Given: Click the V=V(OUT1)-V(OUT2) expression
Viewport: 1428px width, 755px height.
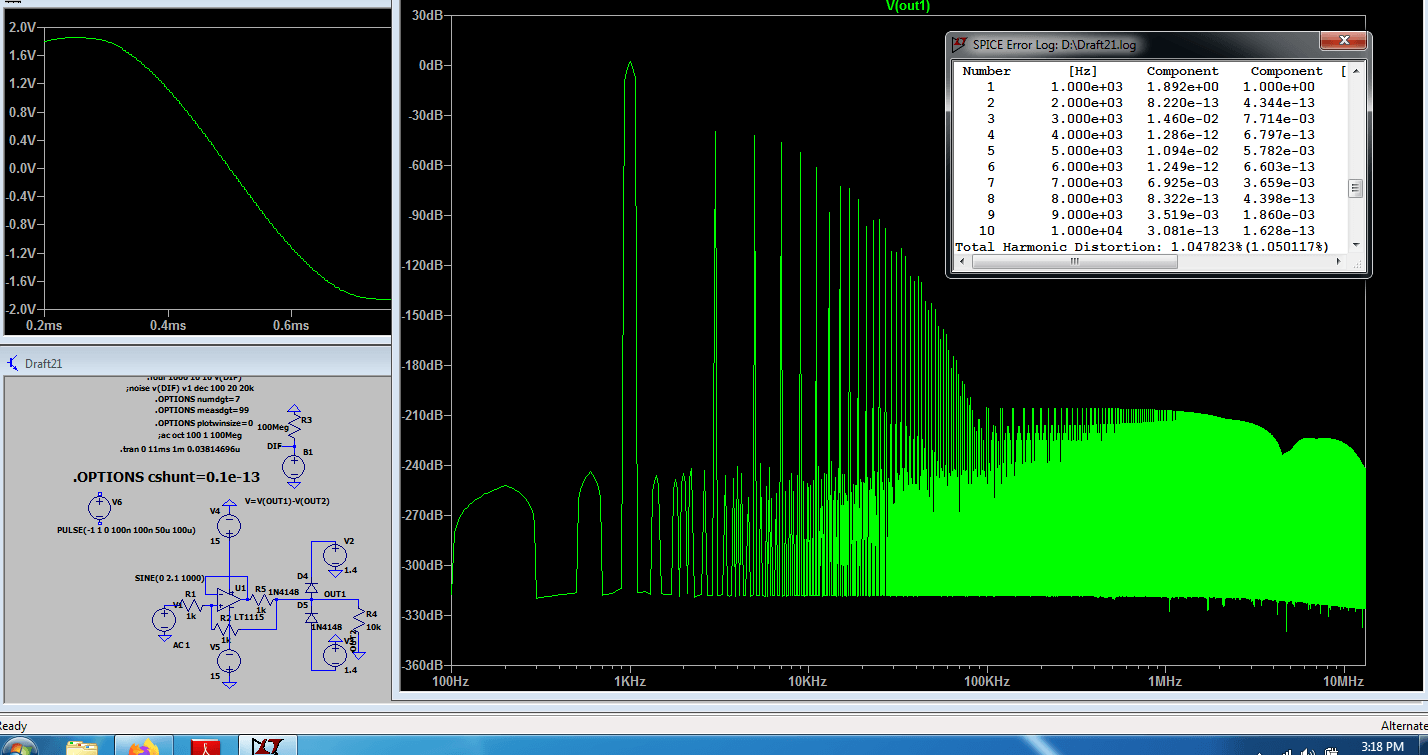Looking at the screenshot, I should coord(287,501).
